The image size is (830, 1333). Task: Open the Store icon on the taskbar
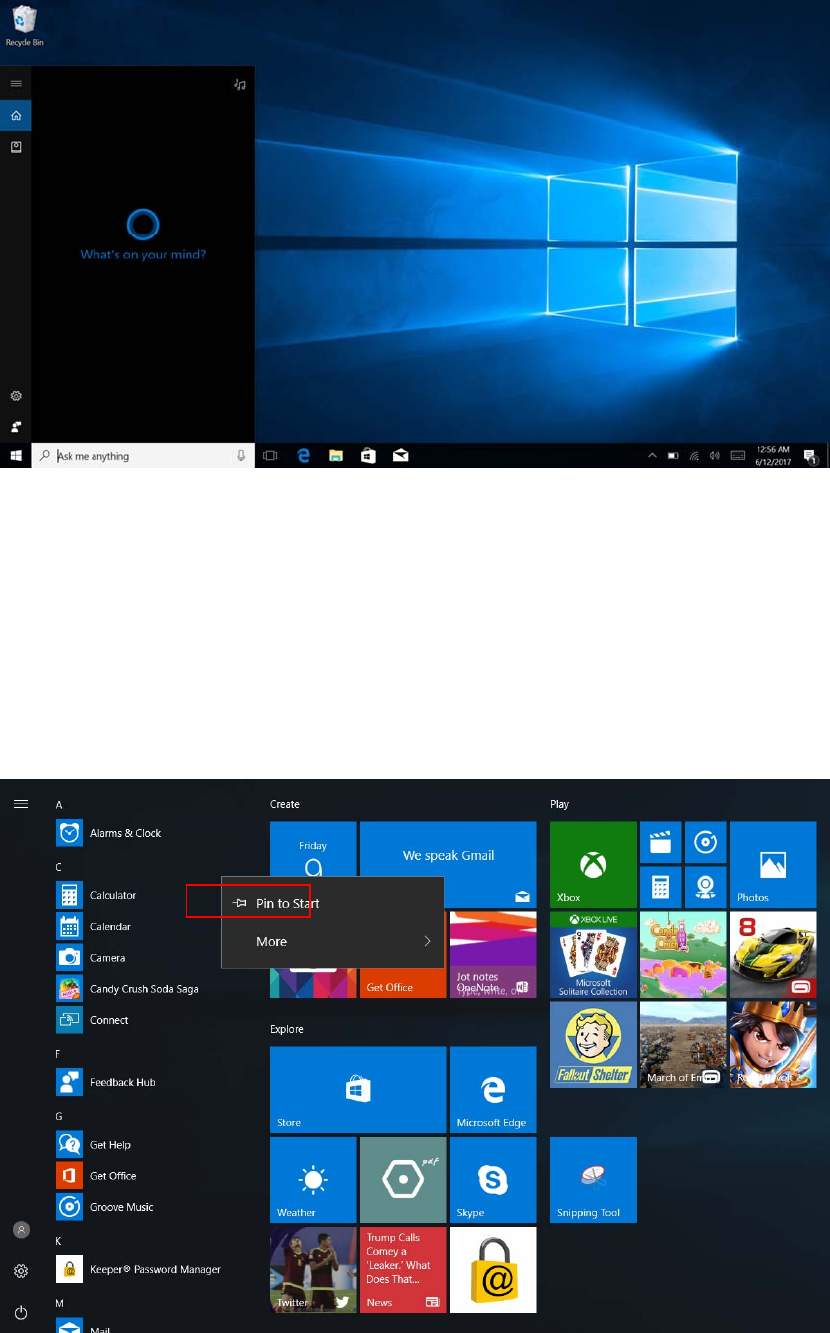368,456
